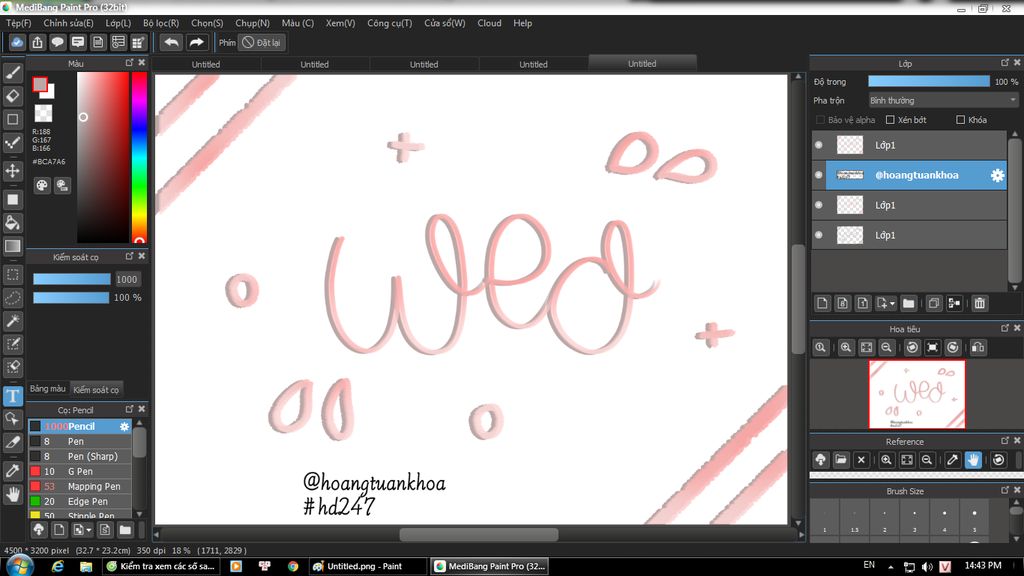Zoom in on the Navigator panel
The image size is (1024, 576).
846,347
